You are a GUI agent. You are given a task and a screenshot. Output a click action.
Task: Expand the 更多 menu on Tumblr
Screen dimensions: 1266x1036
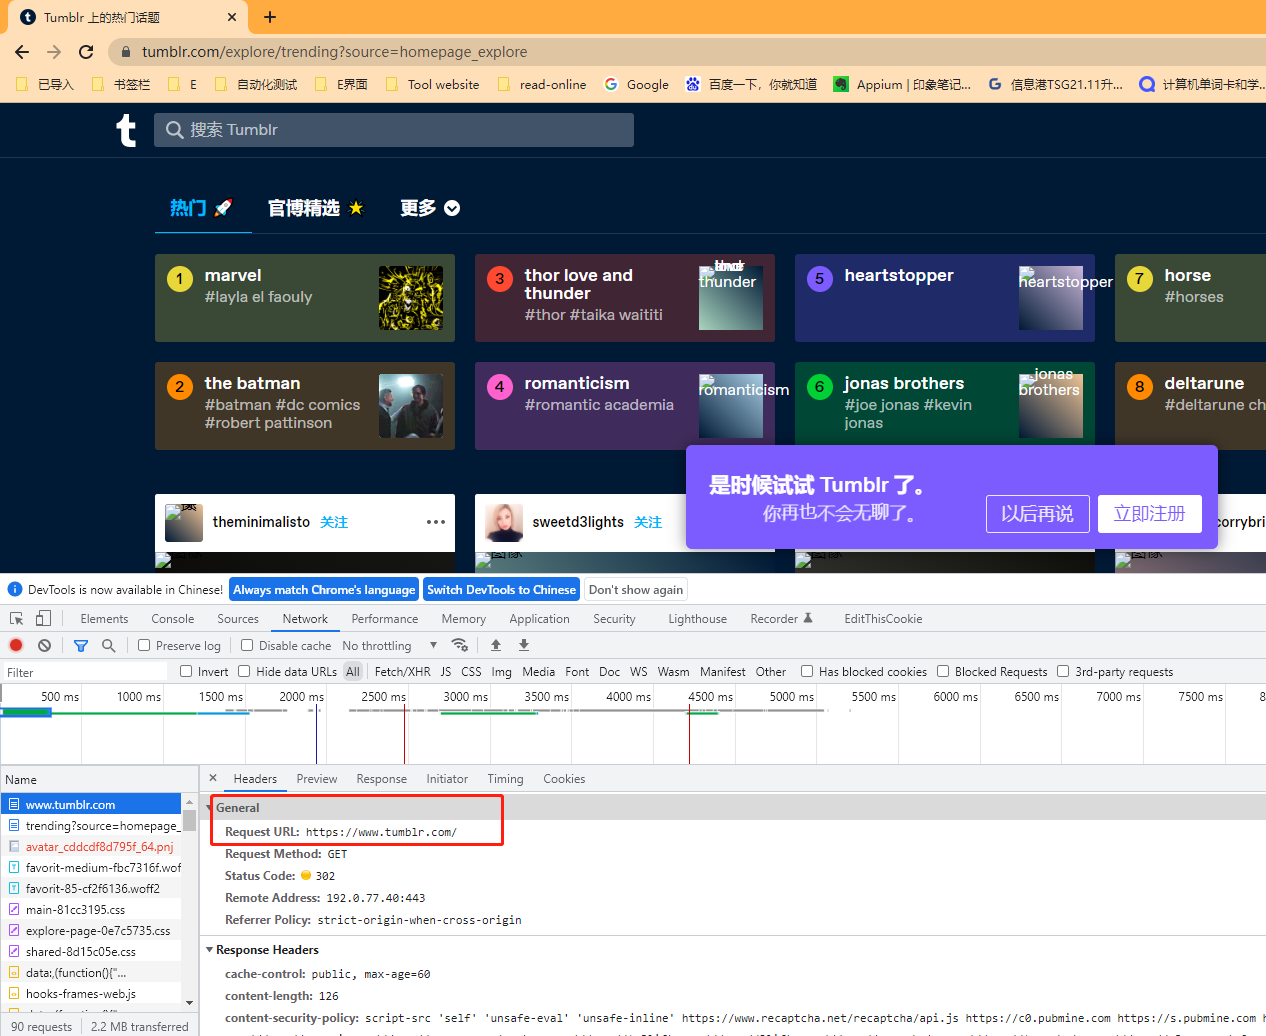[x=429, y=208]
